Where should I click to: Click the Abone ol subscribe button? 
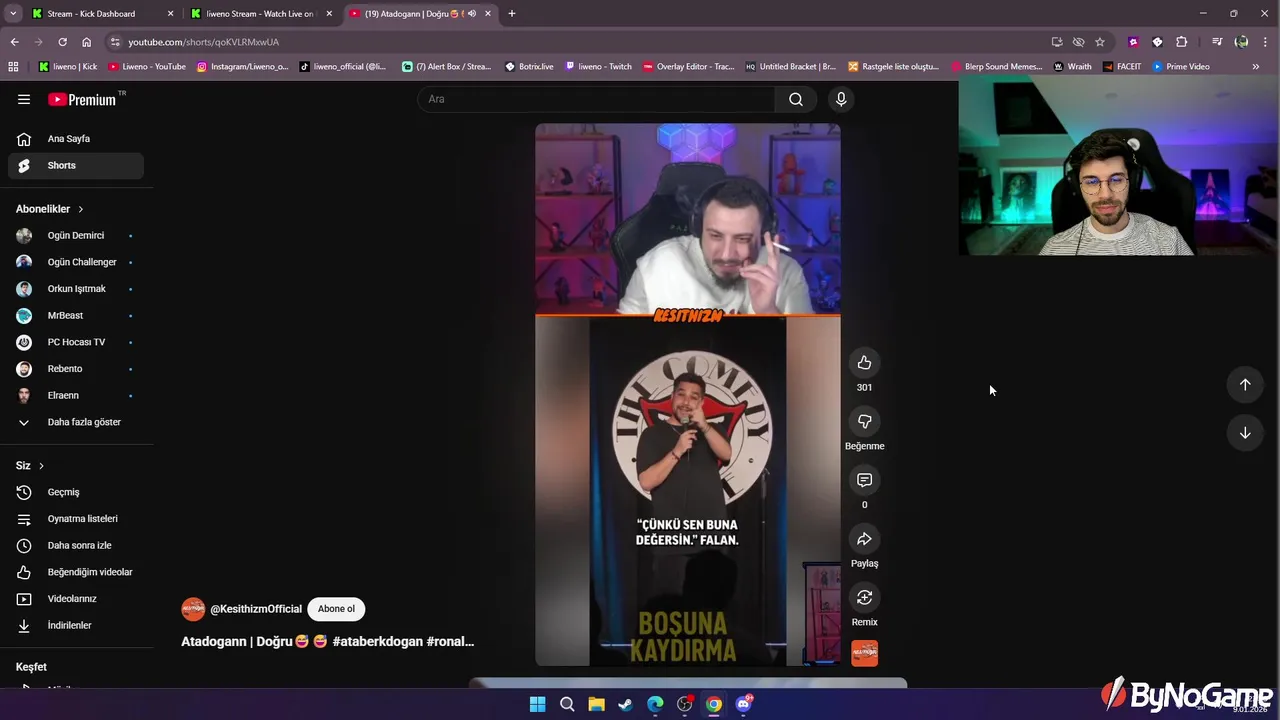tap(336, 609)
